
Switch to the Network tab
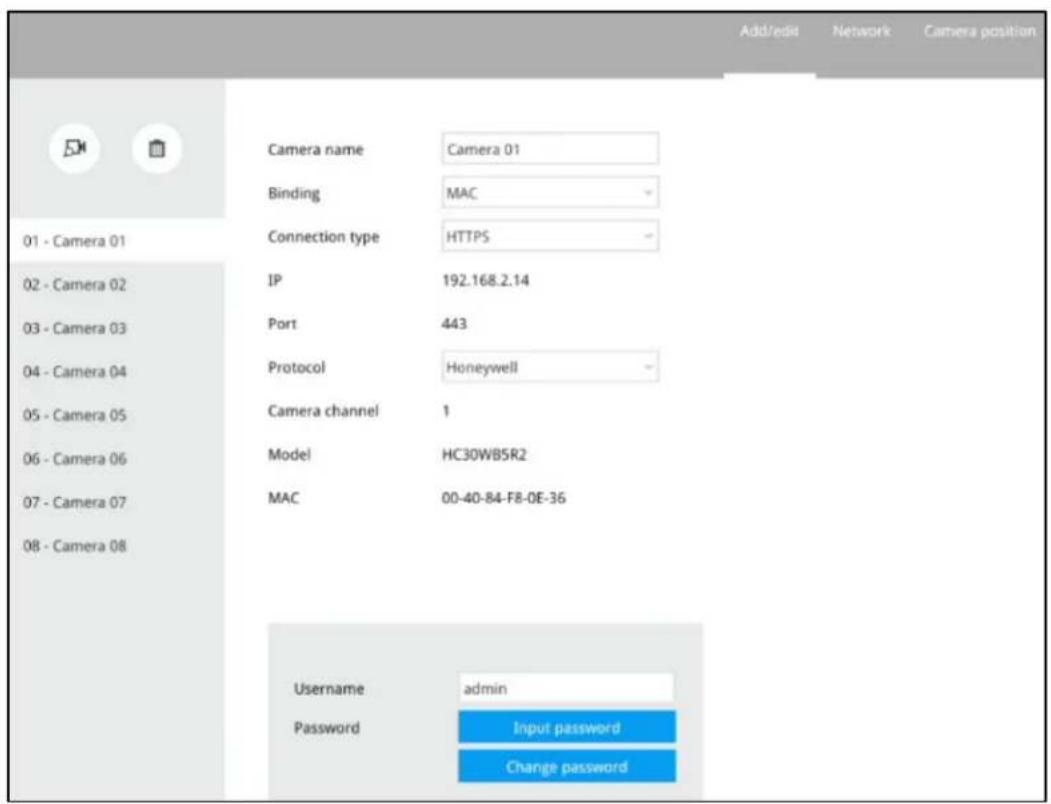pyautogui.click(x=861, y=32)
